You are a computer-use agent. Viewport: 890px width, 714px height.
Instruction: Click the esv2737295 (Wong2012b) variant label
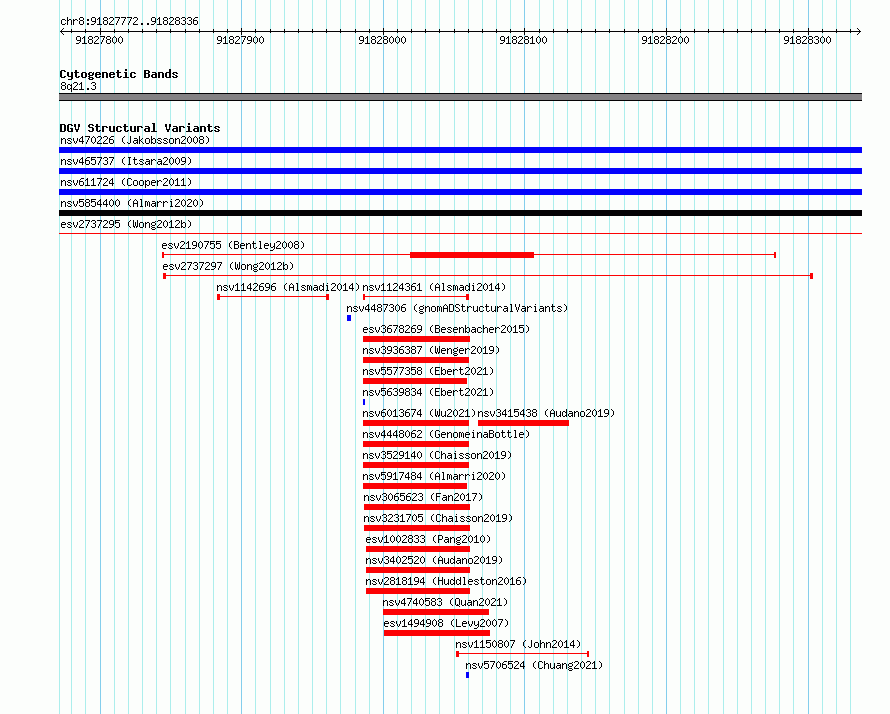[x=126, y=224]
